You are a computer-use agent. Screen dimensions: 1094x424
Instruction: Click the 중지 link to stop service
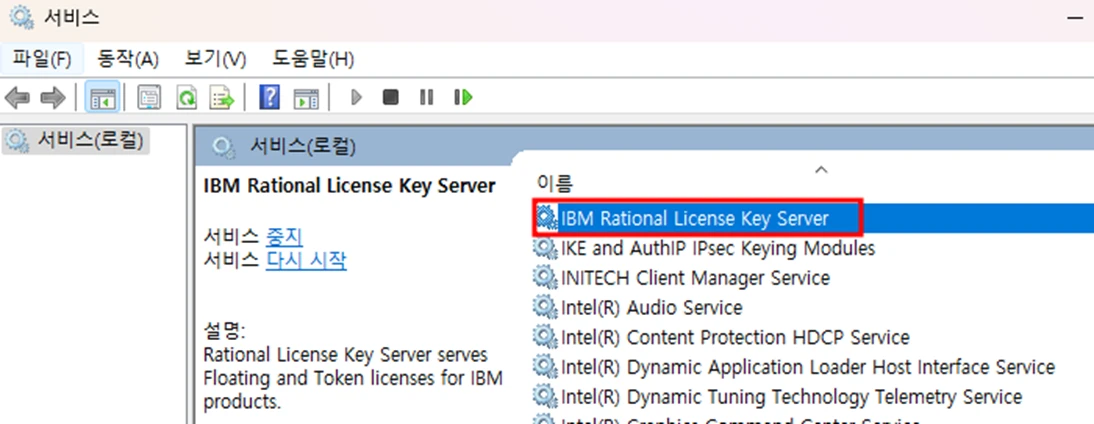pyautogui.click(x=284, y=236)
